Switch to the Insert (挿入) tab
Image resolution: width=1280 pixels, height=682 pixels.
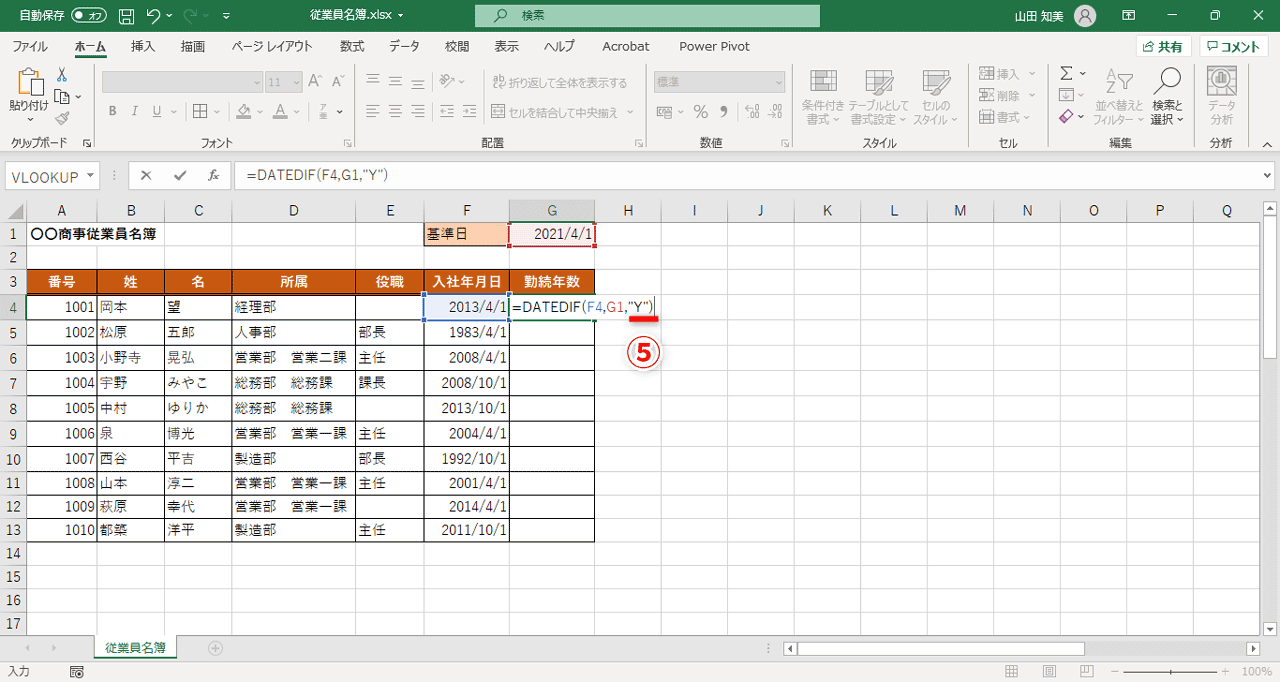[x=143, y=46]
